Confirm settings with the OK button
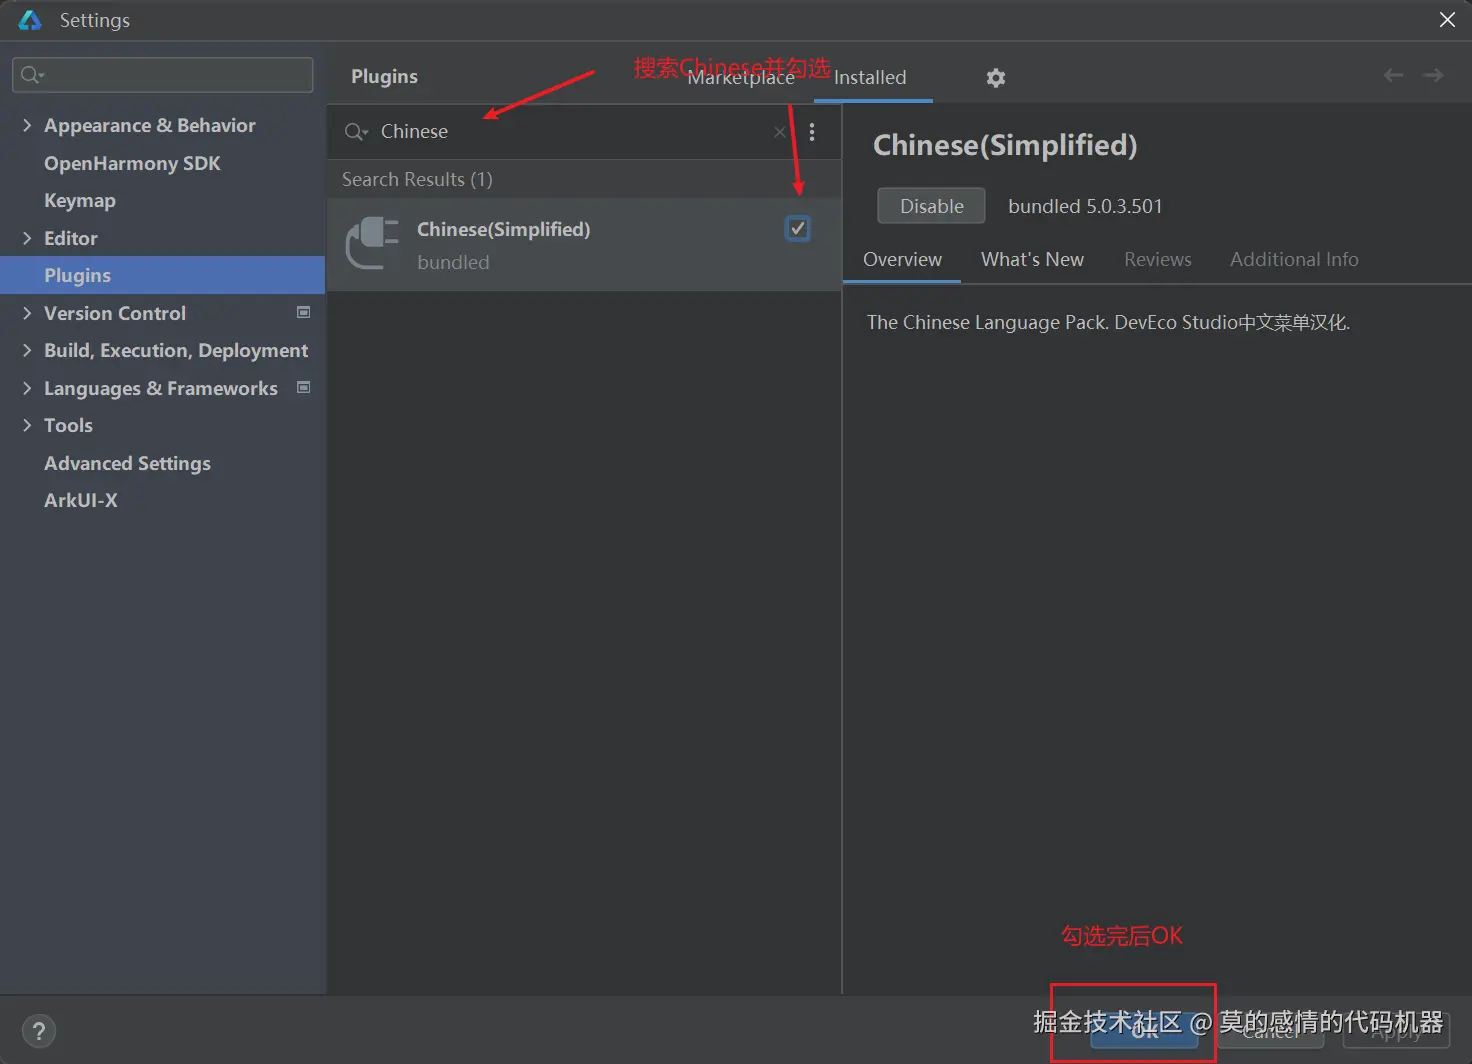 click(1145, 1030)
